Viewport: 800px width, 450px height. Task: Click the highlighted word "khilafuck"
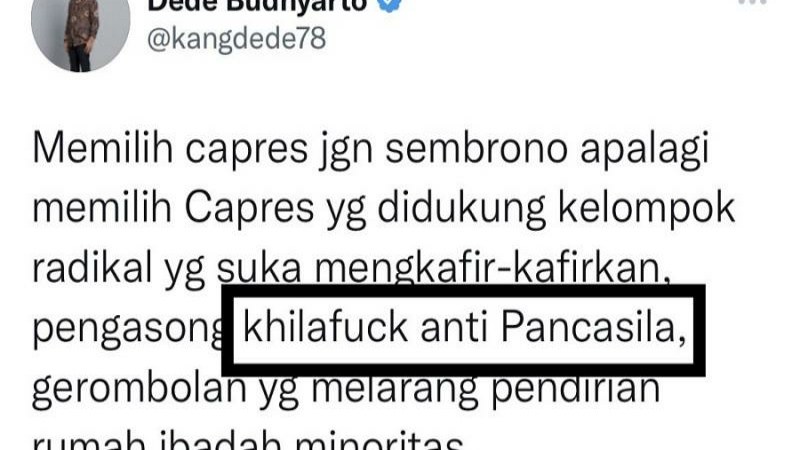326,327
